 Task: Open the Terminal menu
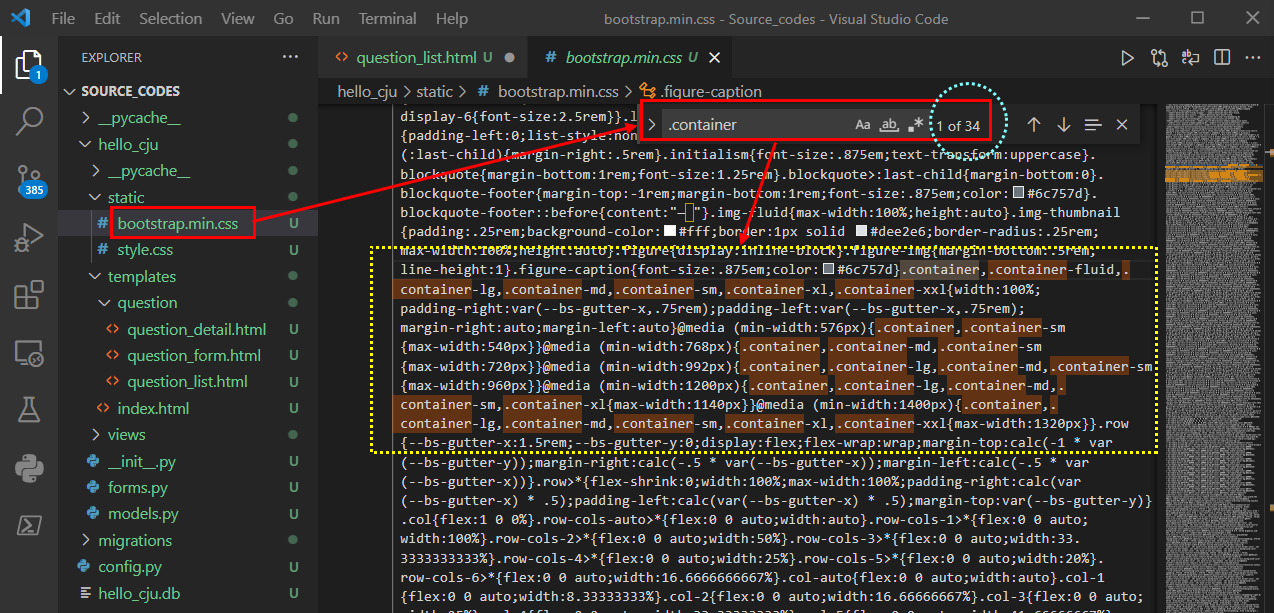(x=387, y=18)
